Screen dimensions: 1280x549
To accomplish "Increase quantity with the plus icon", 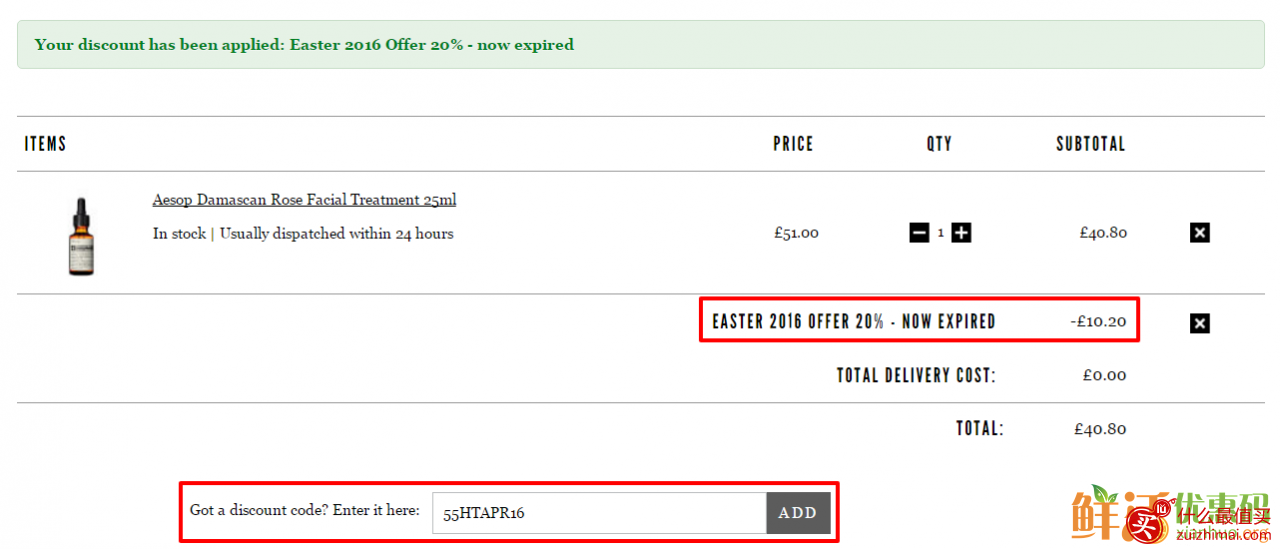I will 961,233.
